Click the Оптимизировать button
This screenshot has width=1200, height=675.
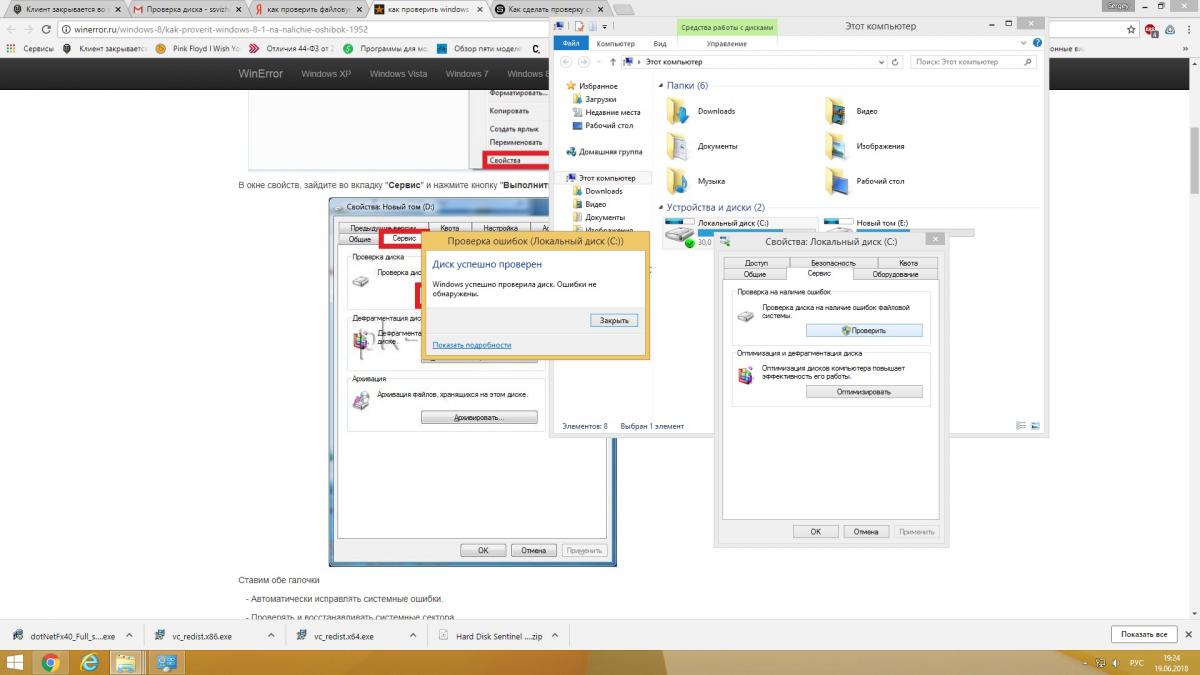coord(864,392)
